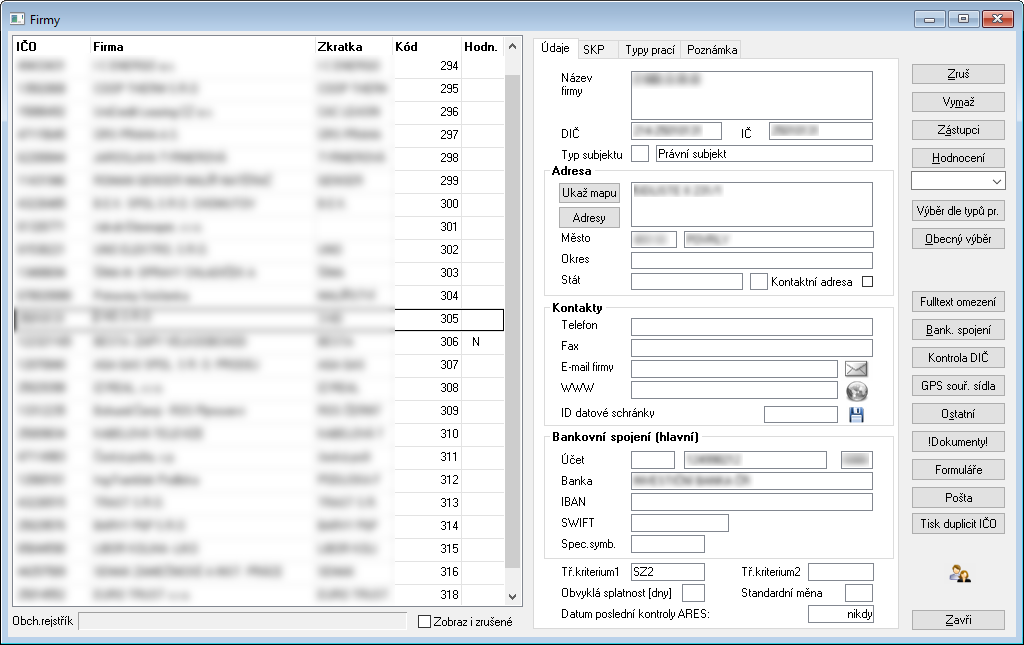Viewport: 1024px width, 645px height.
Task: Click the Ostatní button
Action: pos(958,414)
